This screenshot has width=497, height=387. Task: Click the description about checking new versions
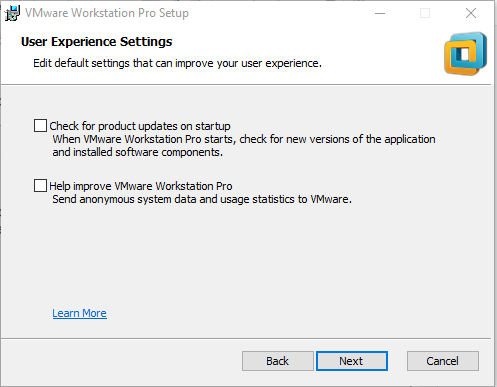coord(244,146)
